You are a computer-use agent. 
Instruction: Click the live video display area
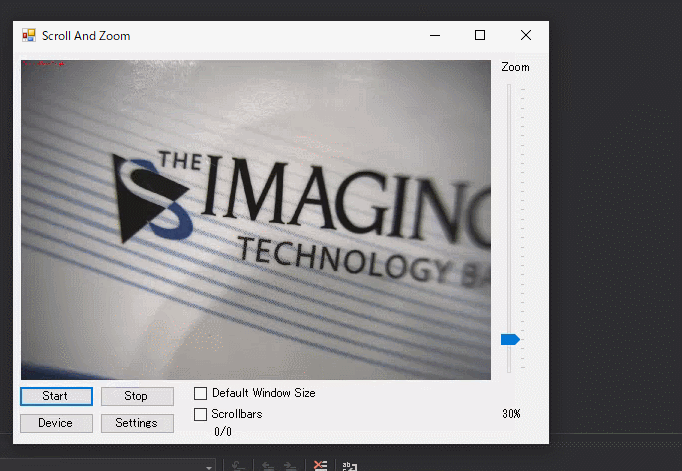click(256, 220)
